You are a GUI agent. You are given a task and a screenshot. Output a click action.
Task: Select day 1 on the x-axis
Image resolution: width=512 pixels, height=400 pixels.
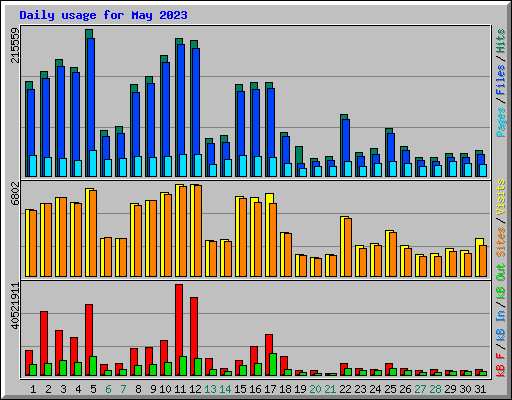tap(33, 389)
